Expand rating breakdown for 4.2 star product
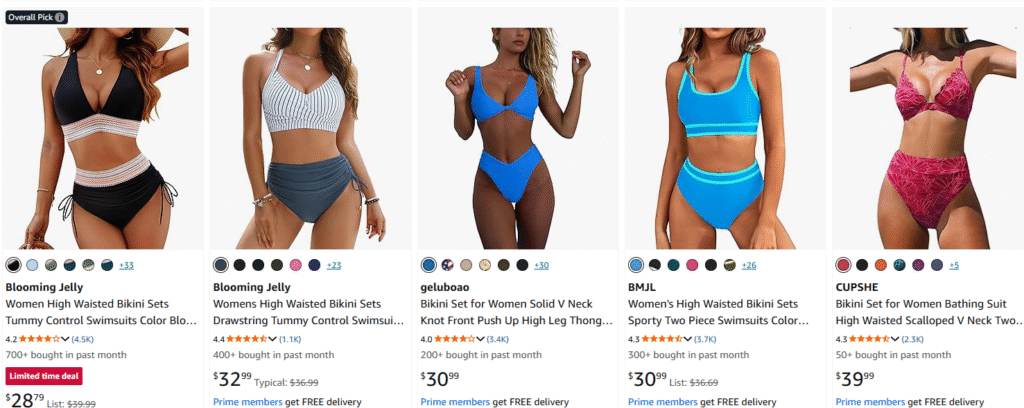The height and width of the screenshot is (408, 1024). pyautogui.click(x=65, y=339)
